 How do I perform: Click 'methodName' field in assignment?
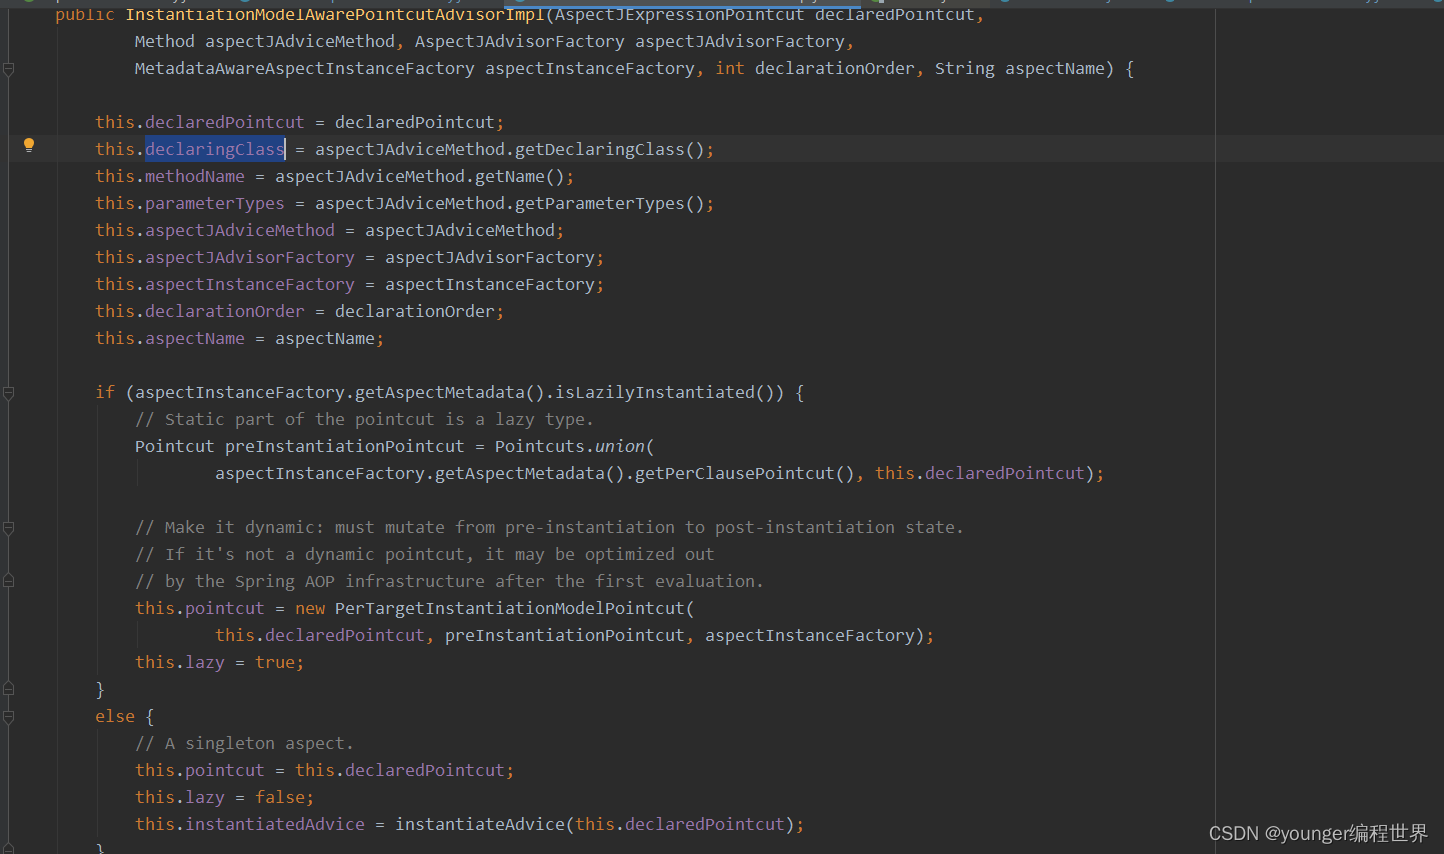tap(195, 176)
